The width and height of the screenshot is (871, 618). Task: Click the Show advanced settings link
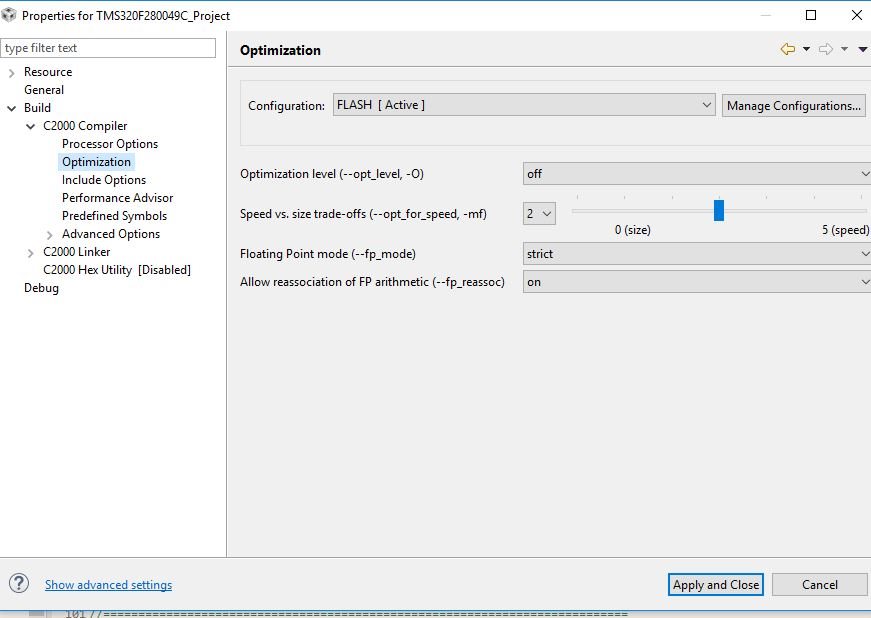[x=108, y=585]
